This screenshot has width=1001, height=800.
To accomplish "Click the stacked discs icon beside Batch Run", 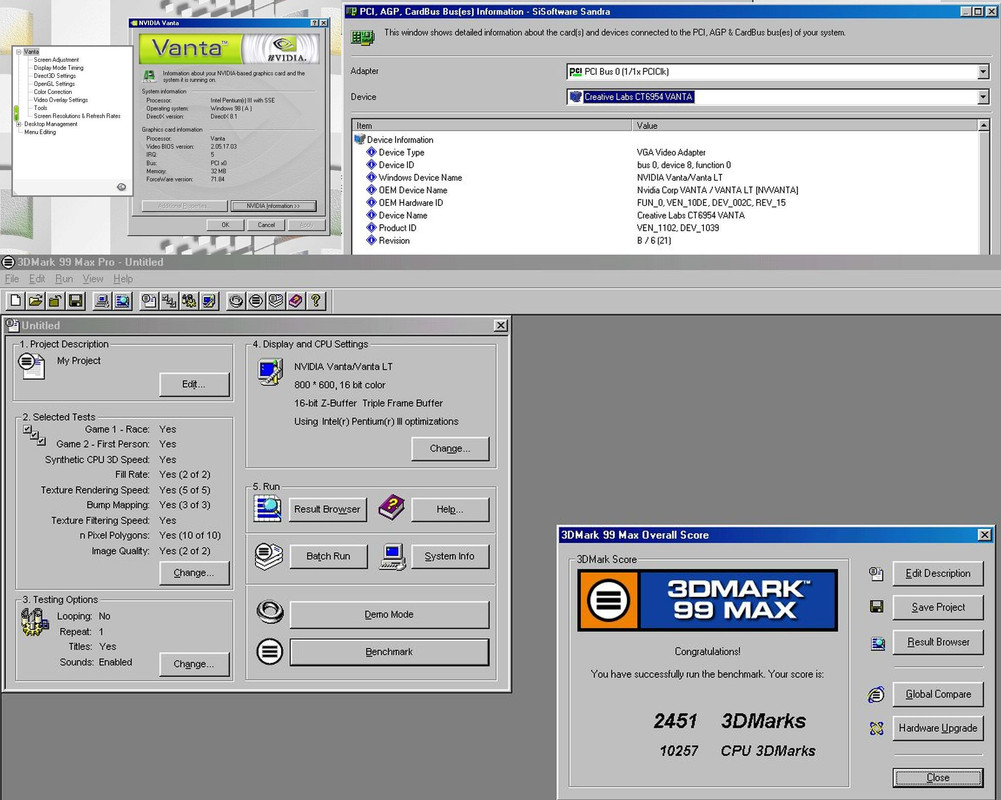I will click(269, 556).
